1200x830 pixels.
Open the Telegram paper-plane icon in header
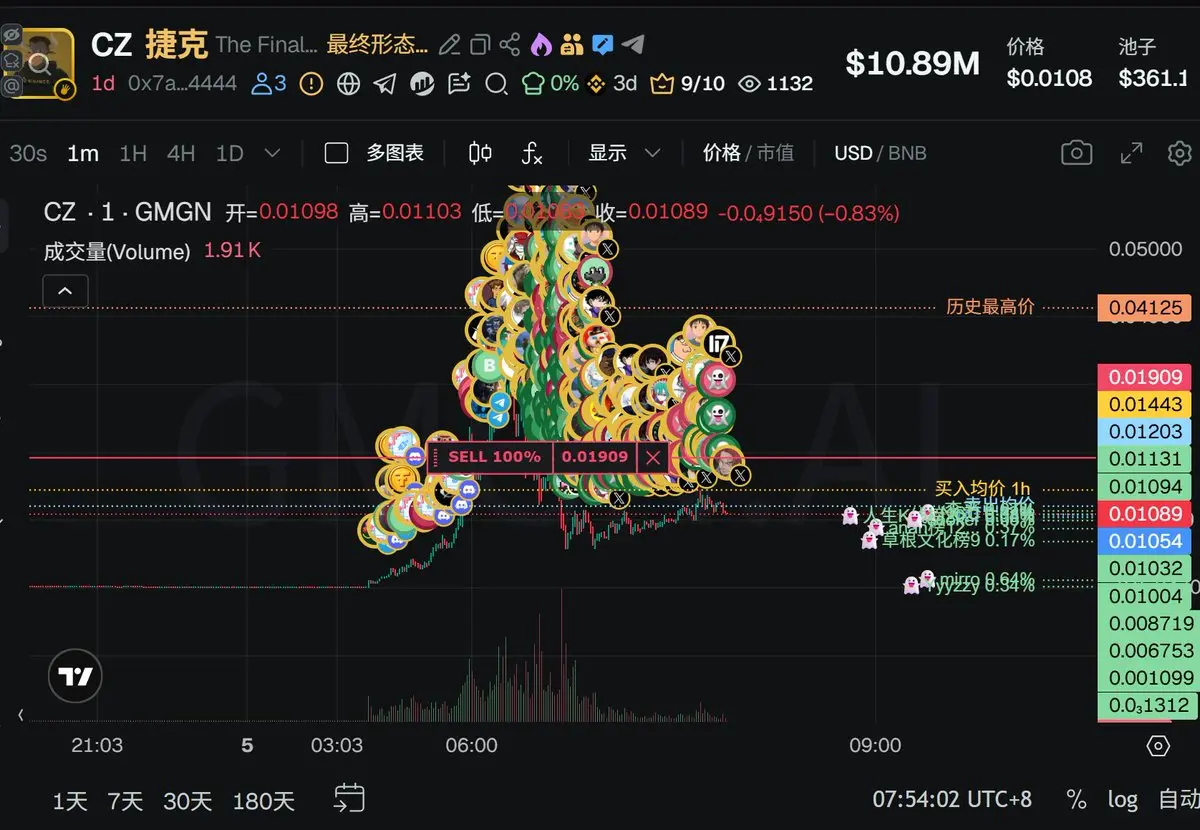(x=632, y=44)
